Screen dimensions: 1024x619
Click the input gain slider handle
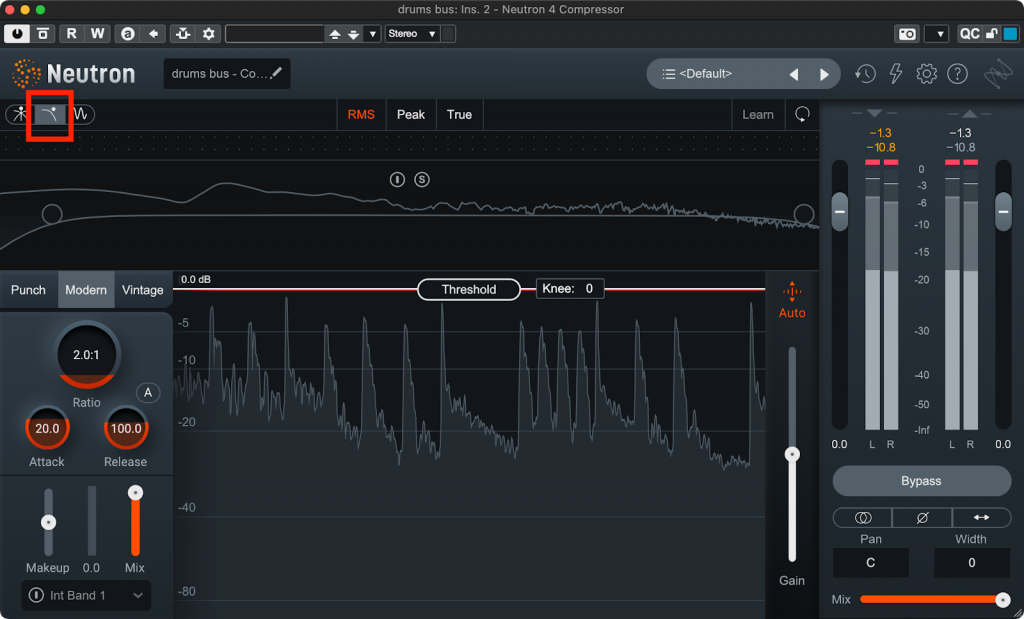pyautogui.click(x=840, y=212)
